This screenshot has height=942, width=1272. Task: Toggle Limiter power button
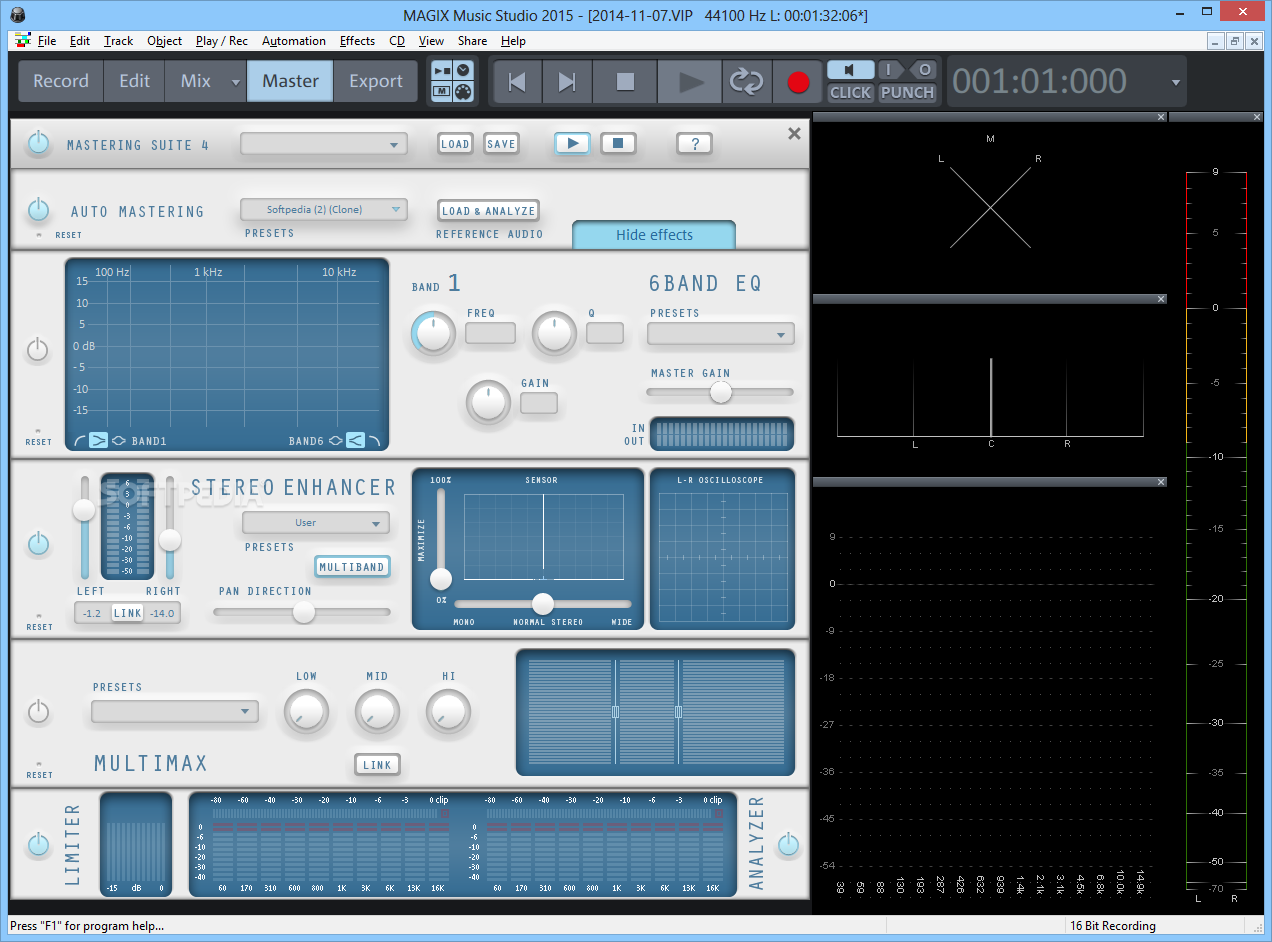click(x=38, y=844)
